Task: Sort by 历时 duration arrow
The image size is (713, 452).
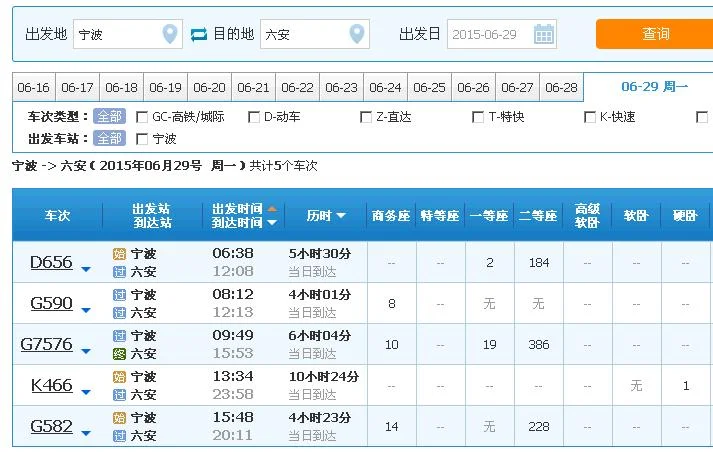Action: tap(341, 216)
